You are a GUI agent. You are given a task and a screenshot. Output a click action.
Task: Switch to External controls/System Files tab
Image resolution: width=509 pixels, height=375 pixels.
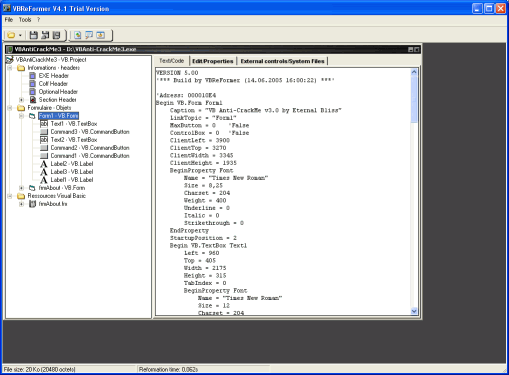tap(282, 61)
